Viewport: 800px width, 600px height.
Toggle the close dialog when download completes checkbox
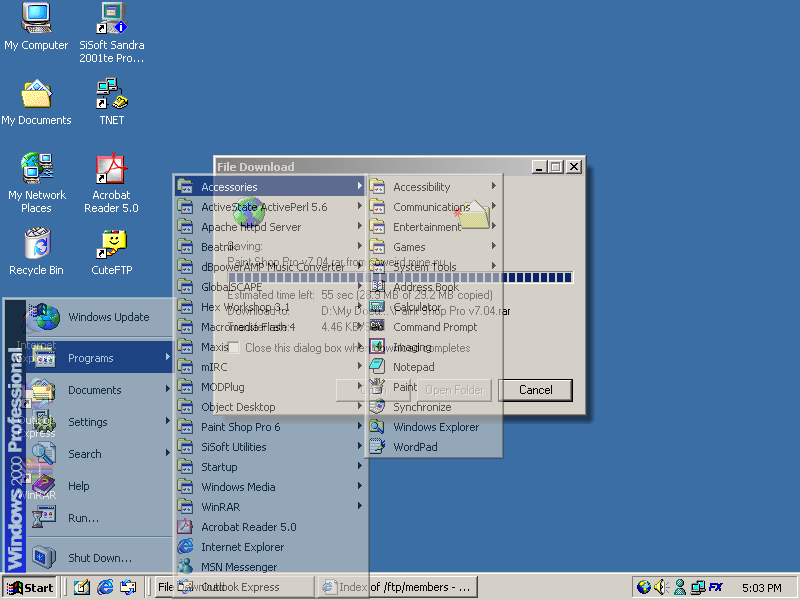234,348
